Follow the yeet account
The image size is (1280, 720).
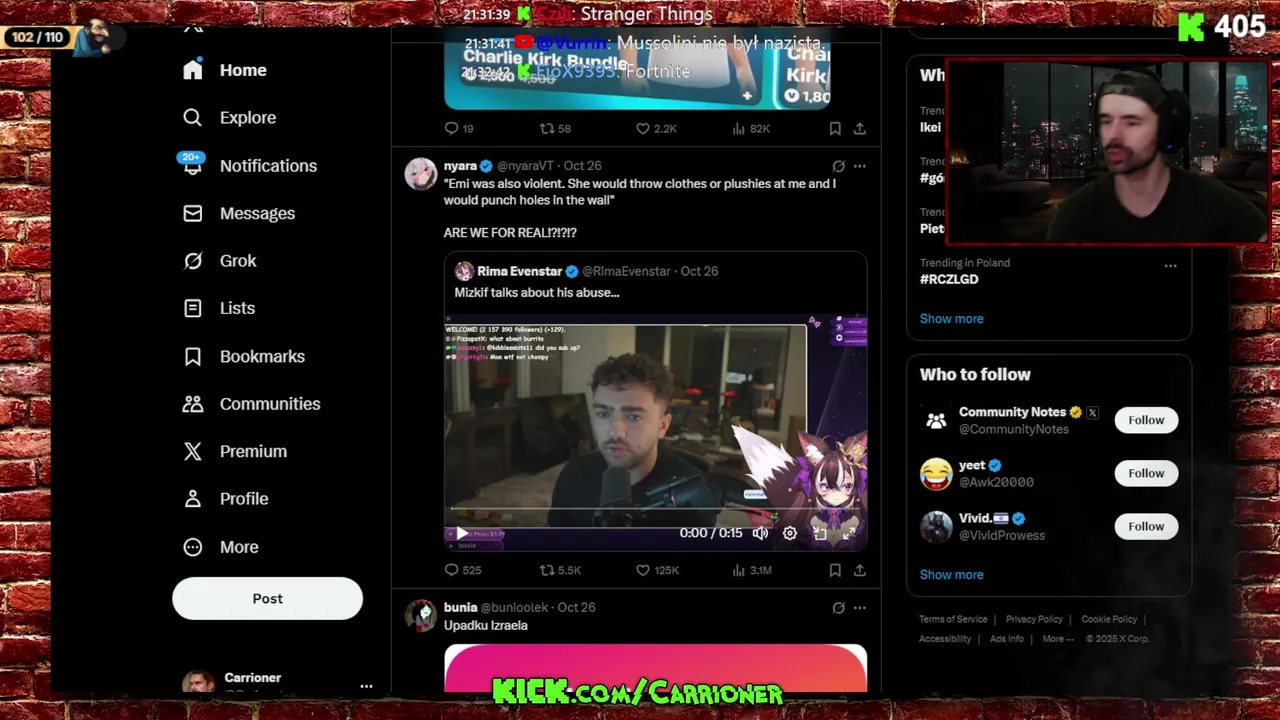pos(1146,473)
